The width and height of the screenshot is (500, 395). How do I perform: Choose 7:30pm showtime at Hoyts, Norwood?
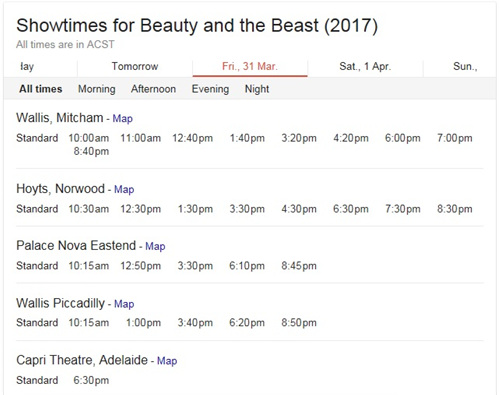pyautogui.click(x=403, y=209)
